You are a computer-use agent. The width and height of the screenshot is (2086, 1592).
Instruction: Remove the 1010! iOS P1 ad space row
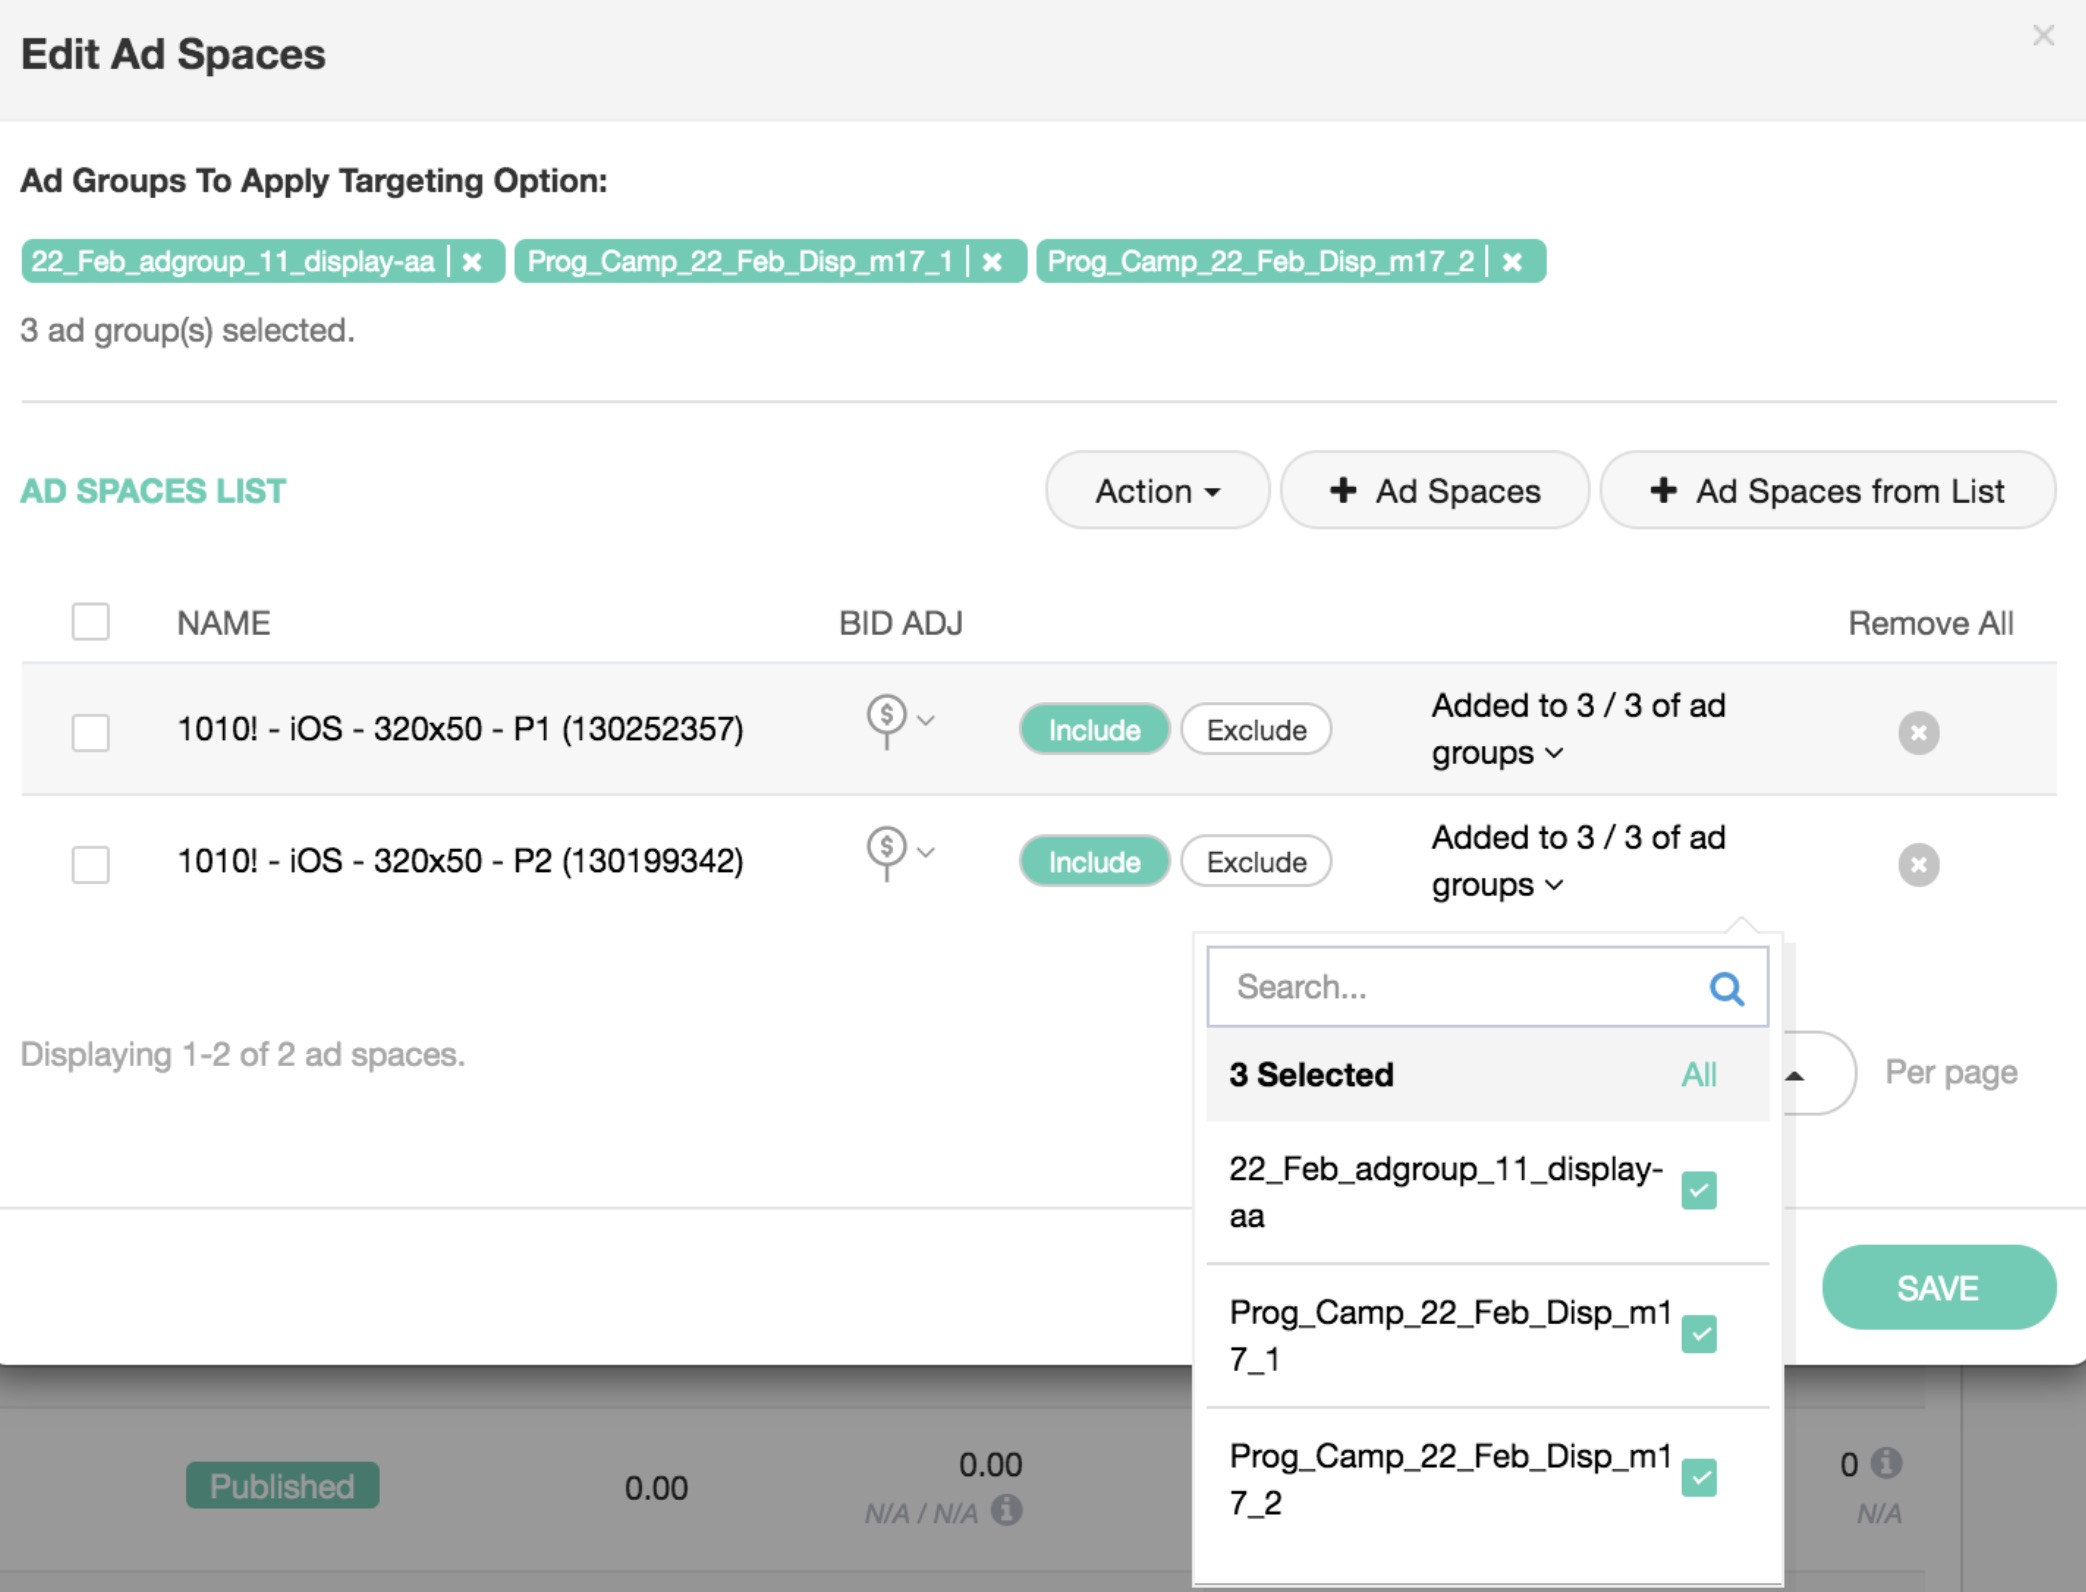[1918, 732]
